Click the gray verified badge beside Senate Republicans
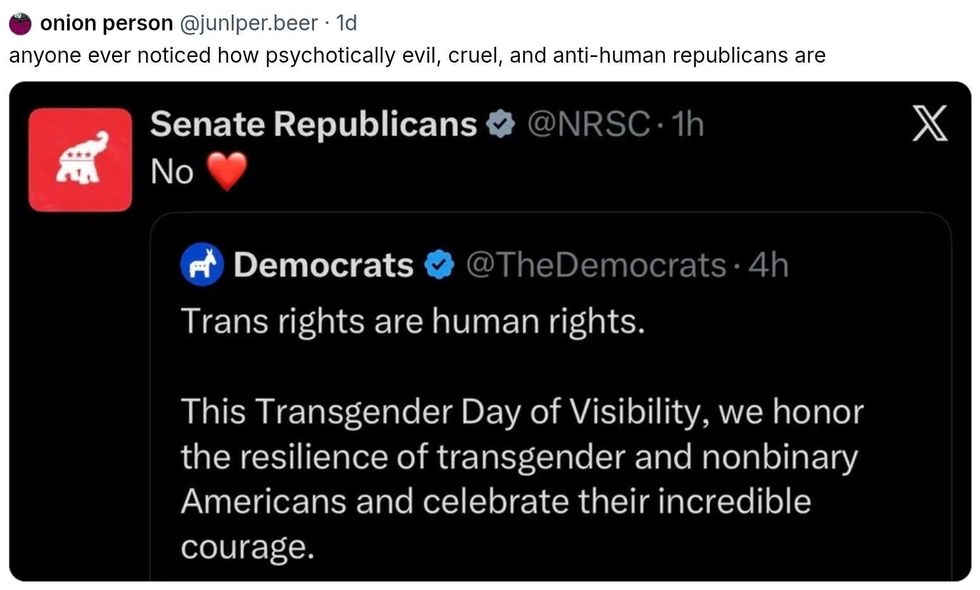 (x=497, y=124)
